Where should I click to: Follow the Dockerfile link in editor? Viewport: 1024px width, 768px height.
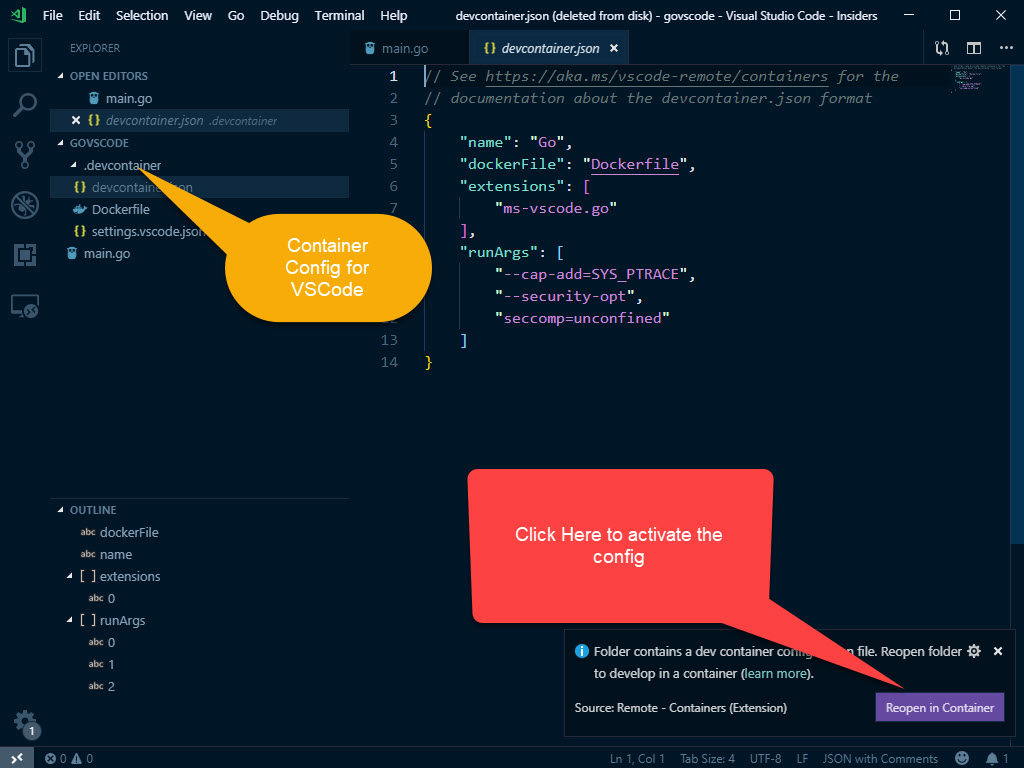click(x=635, y=164)
